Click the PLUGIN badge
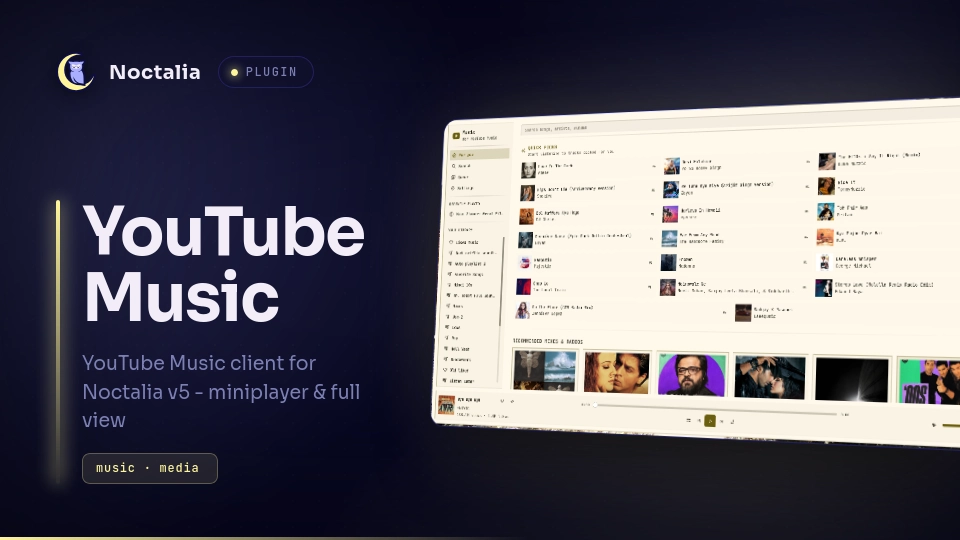Viewport: 960px width, 540px height. coord(266,72)
